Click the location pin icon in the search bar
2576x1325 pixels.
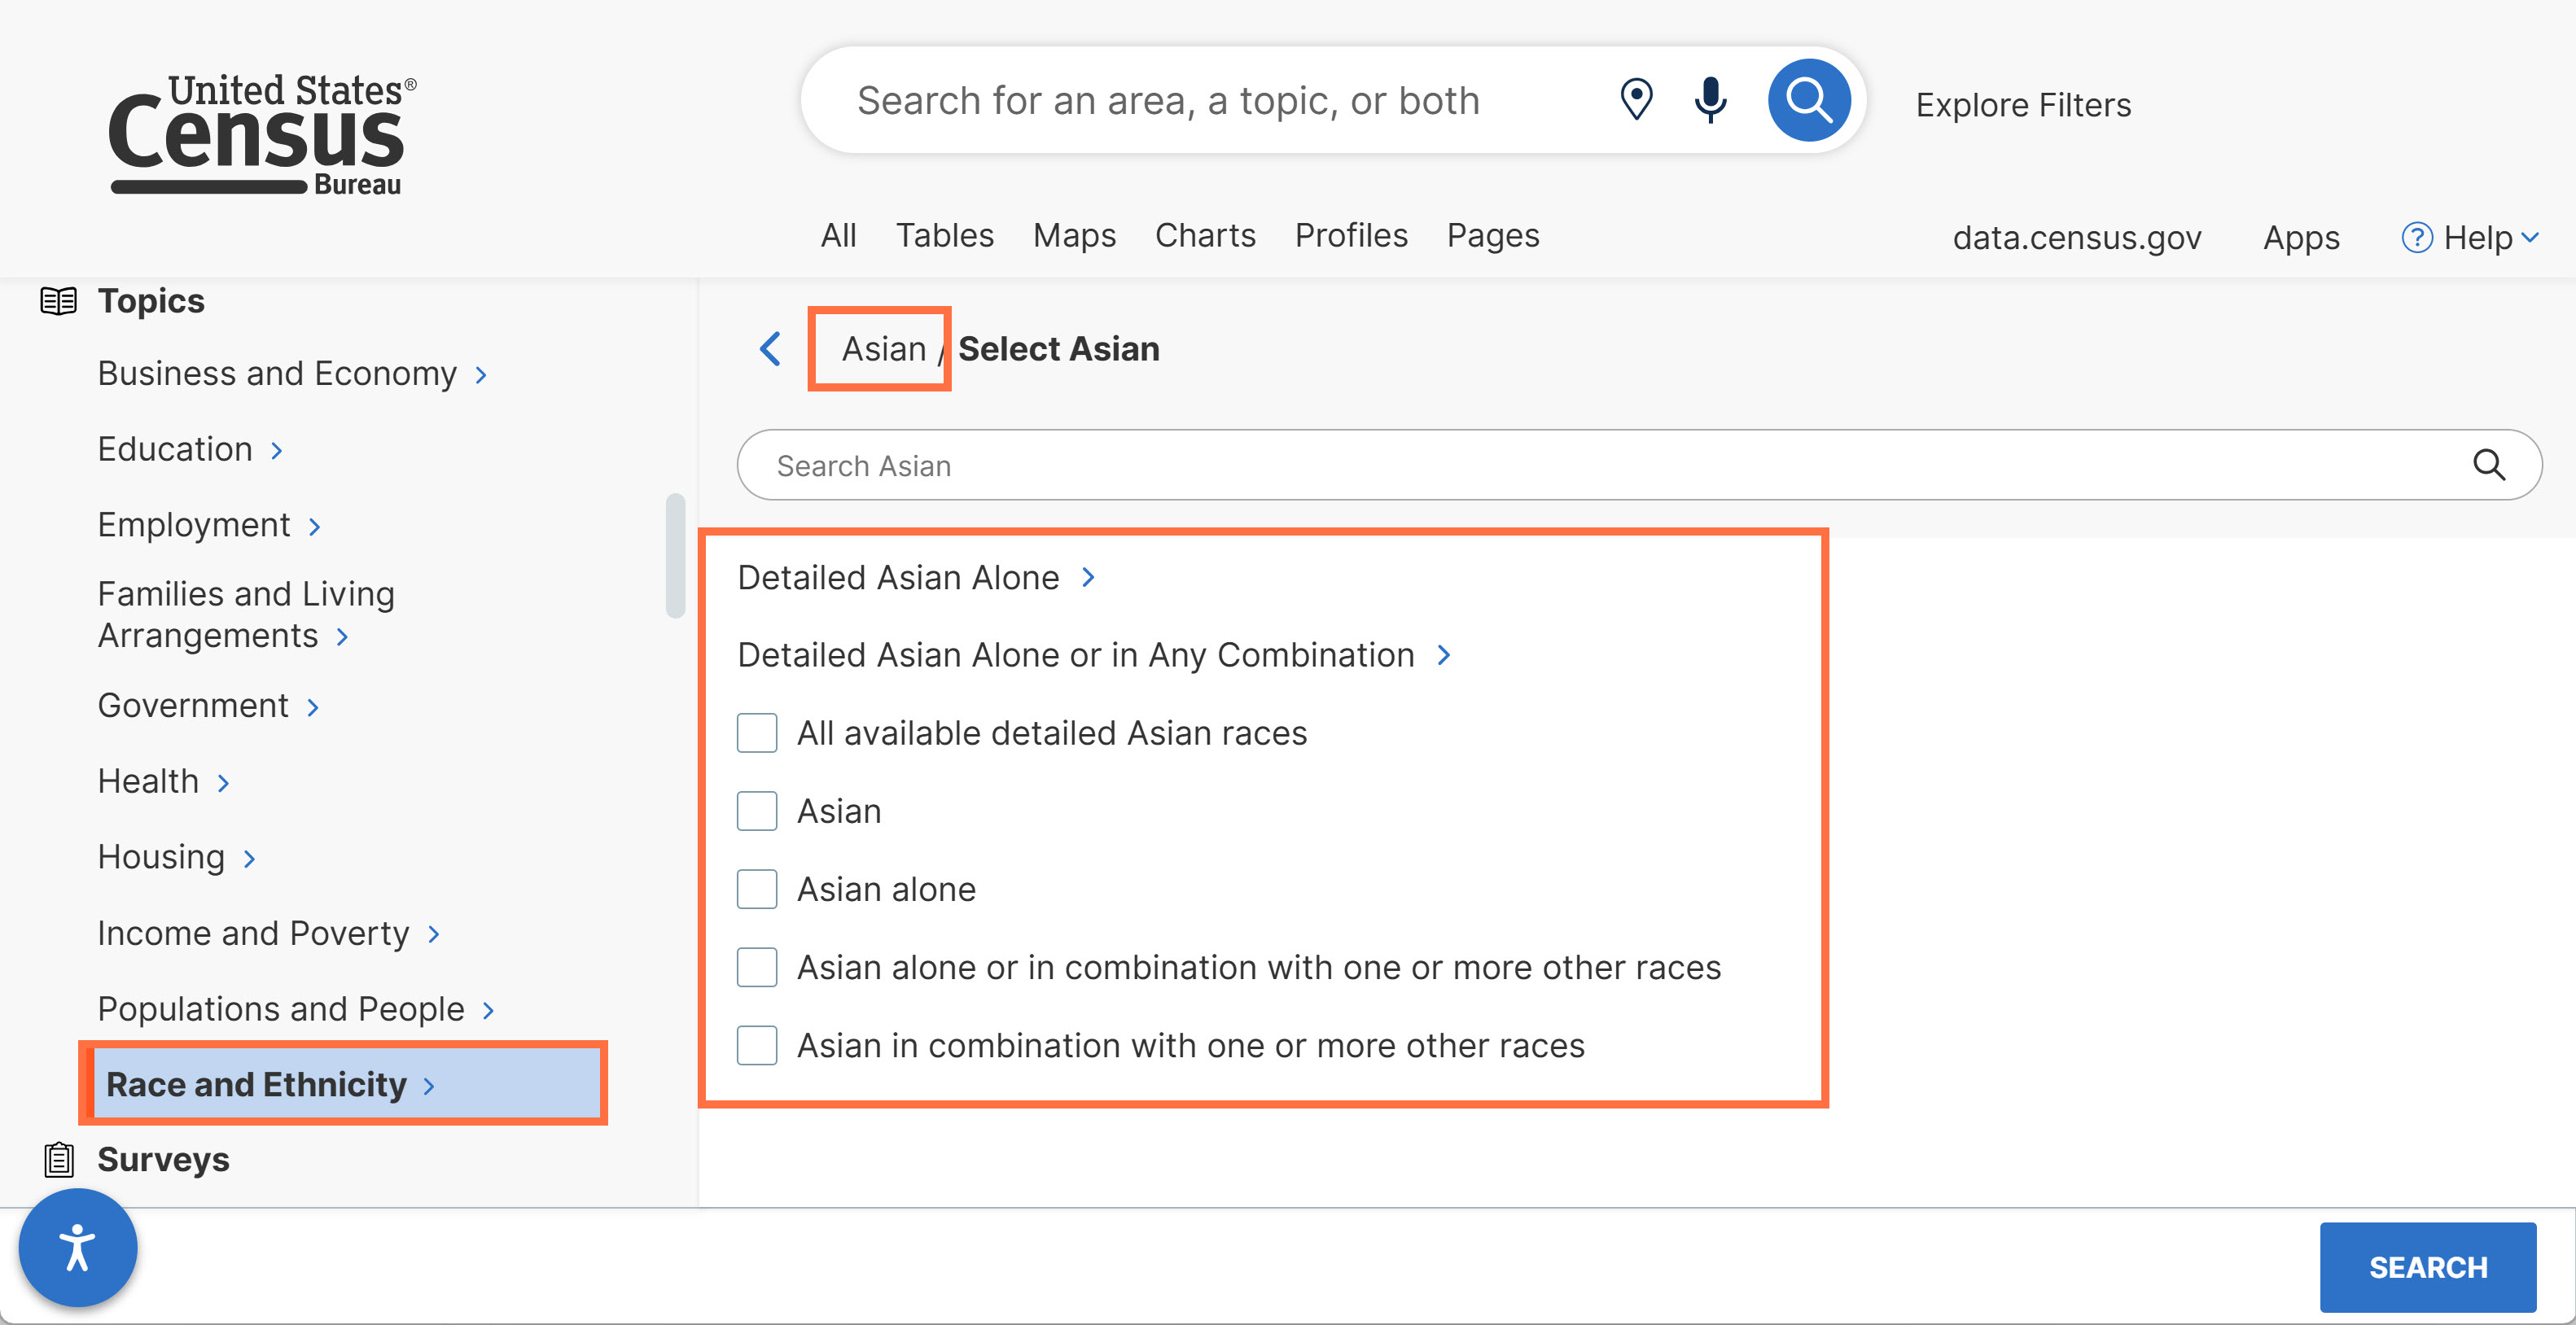[x=1636, y=100]
